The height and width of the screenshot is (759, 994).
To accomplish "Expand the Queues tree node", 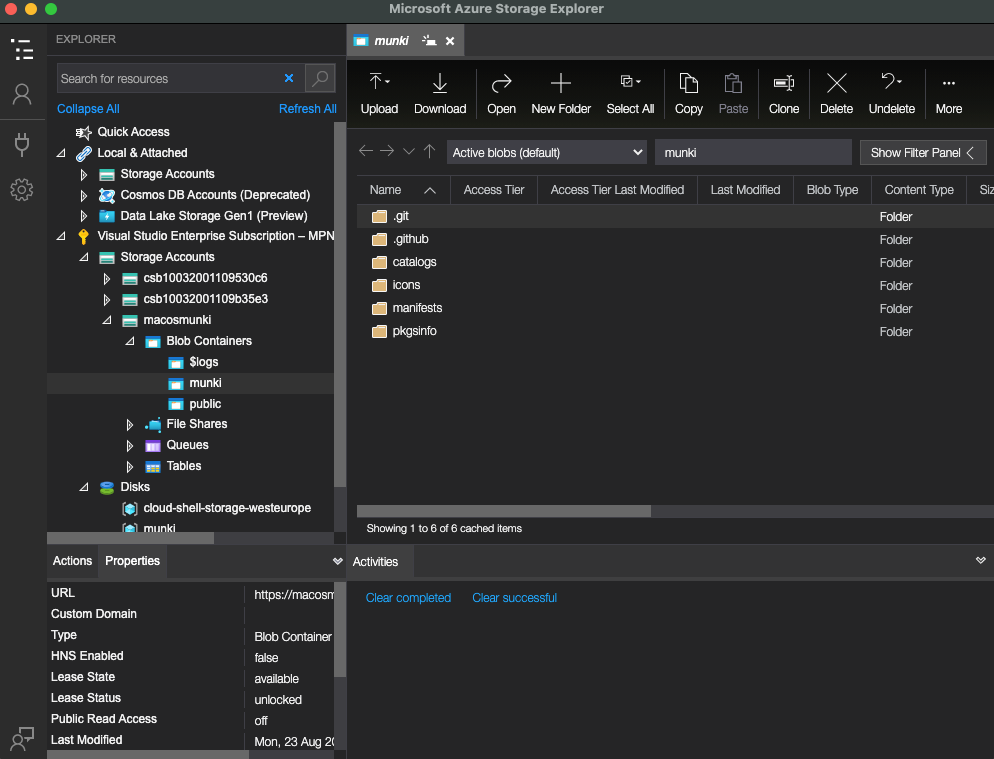I will tap(130, 445).
